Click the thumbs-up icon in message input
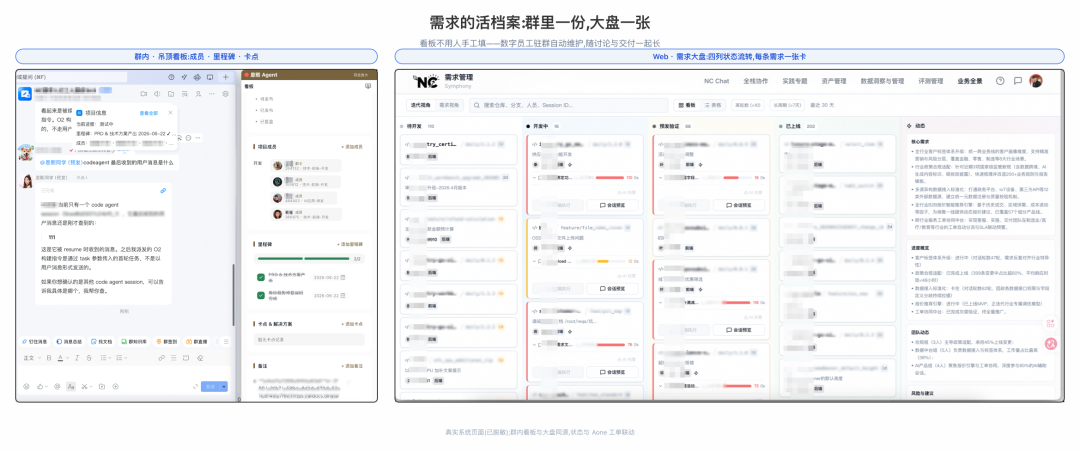Image resolution: width=1080 pixels, height=453 pixels. [x=40, y=386]
